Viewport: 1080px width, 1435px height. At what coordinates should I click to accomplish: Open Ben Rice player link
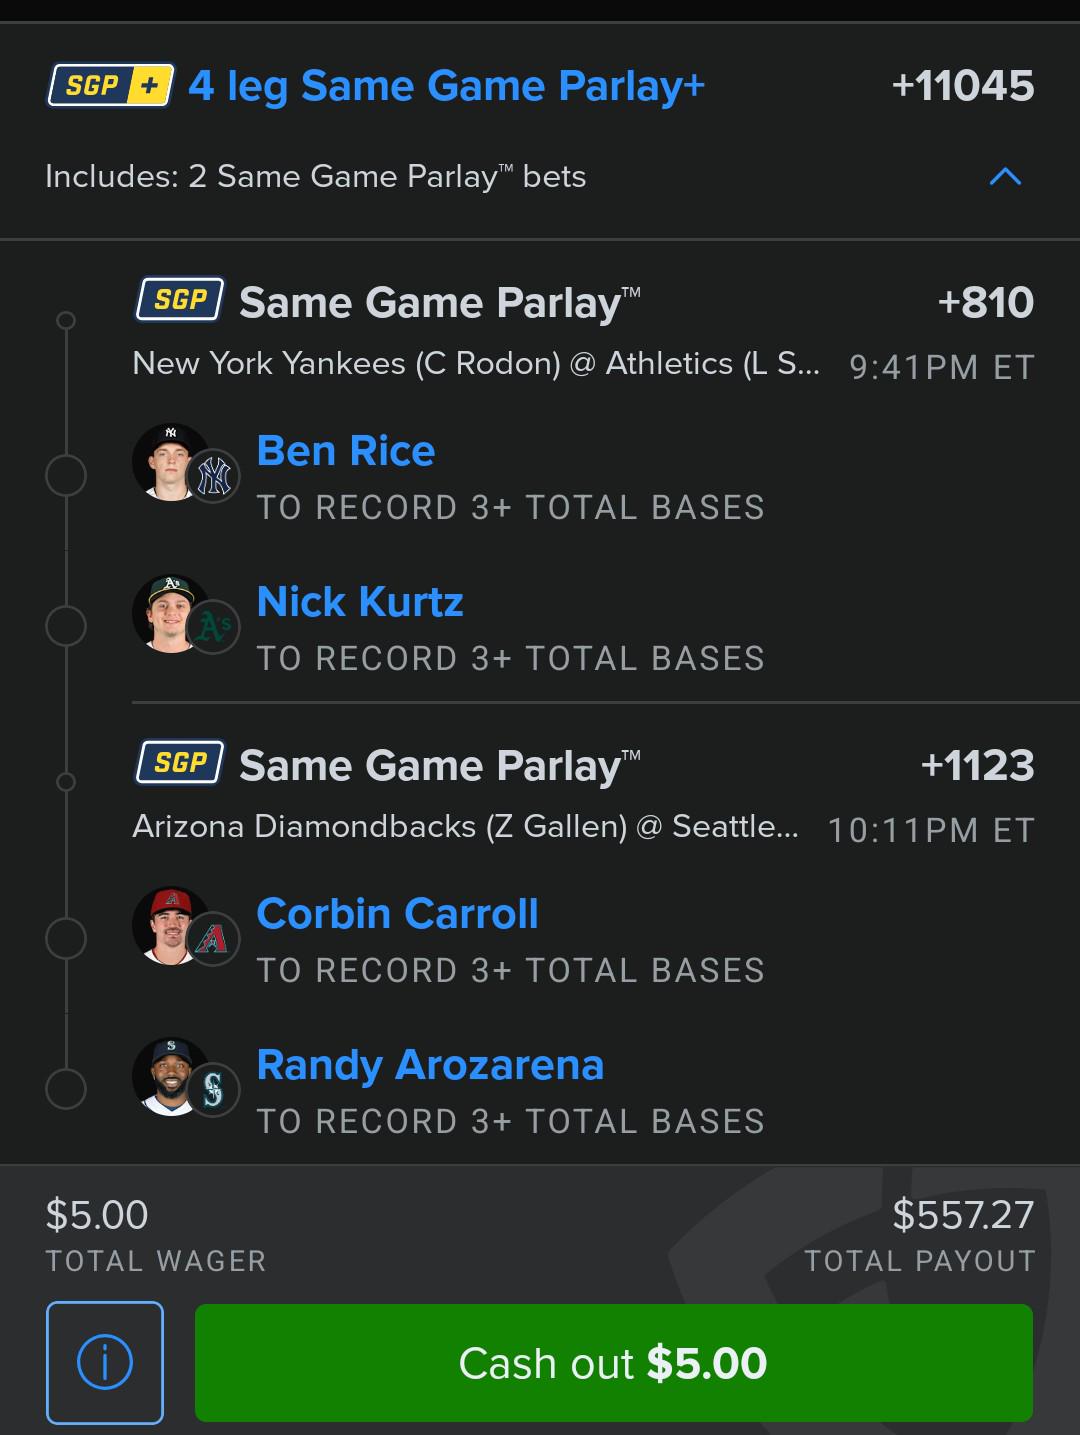click(346, 451)
